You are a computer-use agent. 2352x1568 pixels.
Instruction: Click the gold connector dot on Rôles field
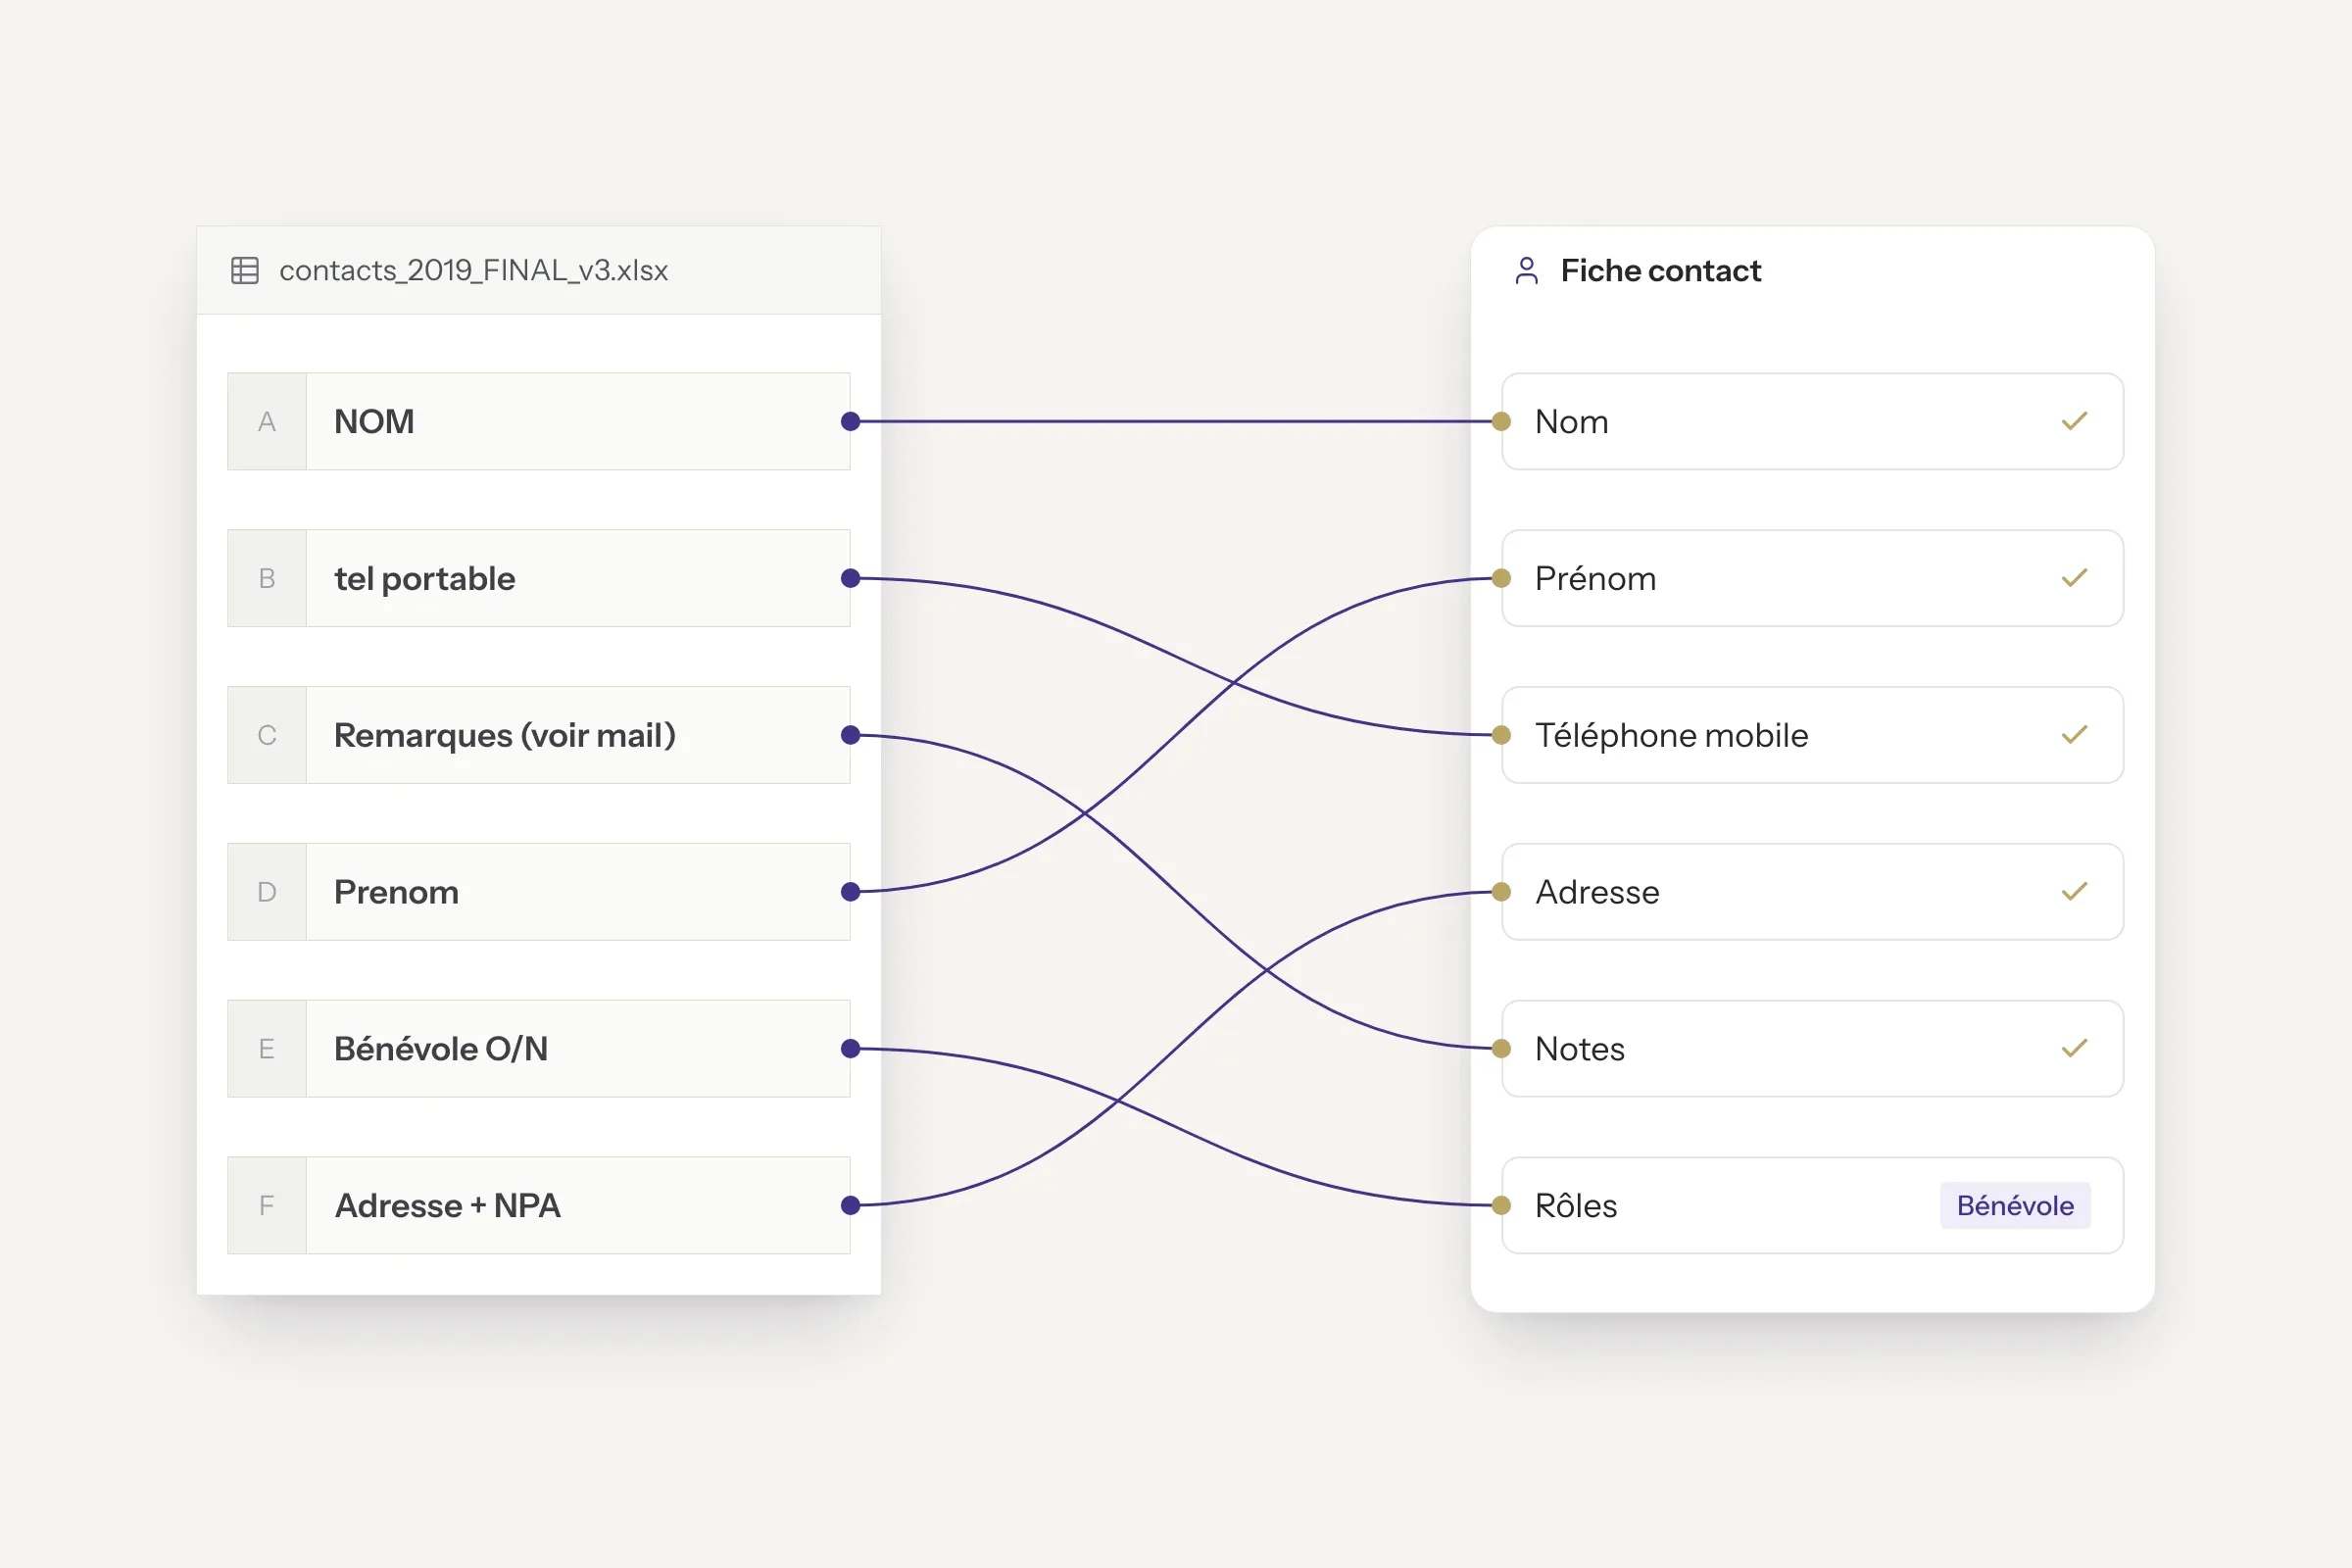point(1501,1205)
